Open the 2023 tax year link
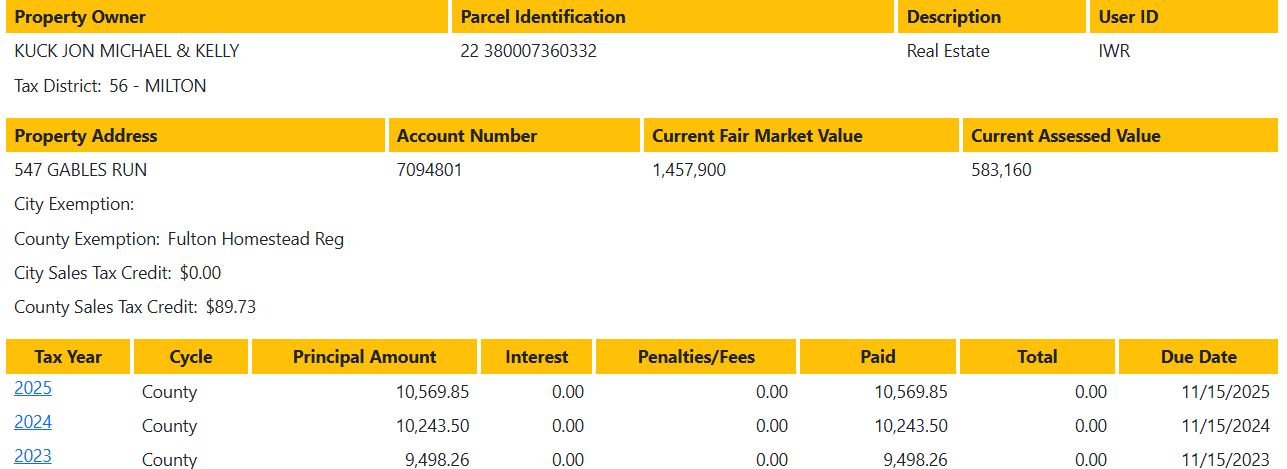The height and width of the screenshot is (469, 1287). [33, 456]
